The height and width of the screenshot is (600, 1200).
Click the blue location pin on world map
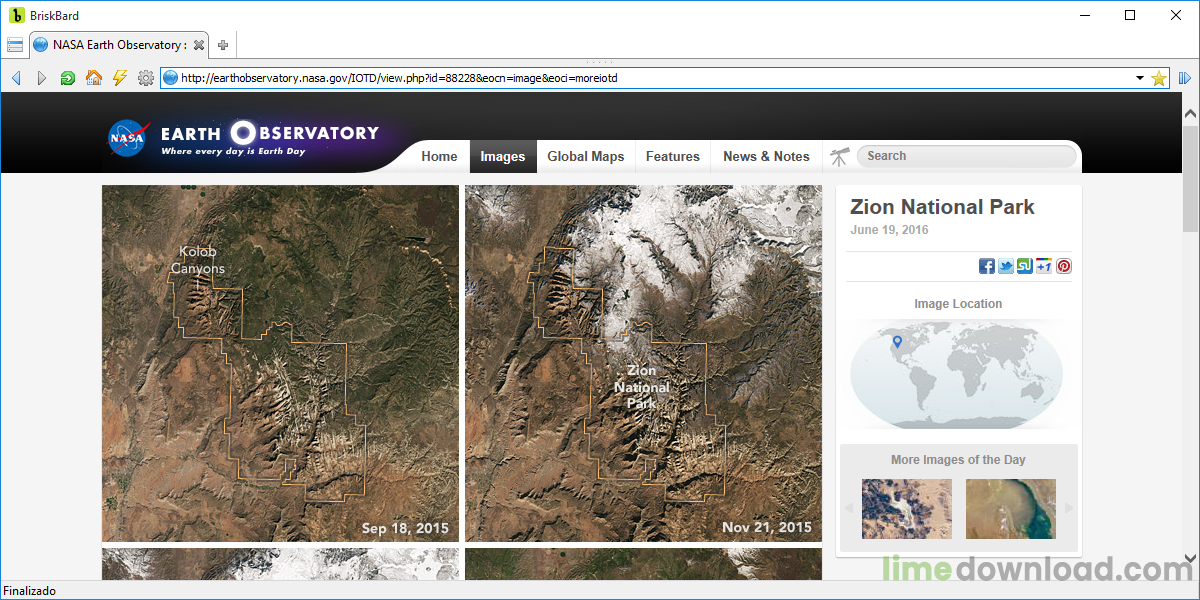(897, 342)
